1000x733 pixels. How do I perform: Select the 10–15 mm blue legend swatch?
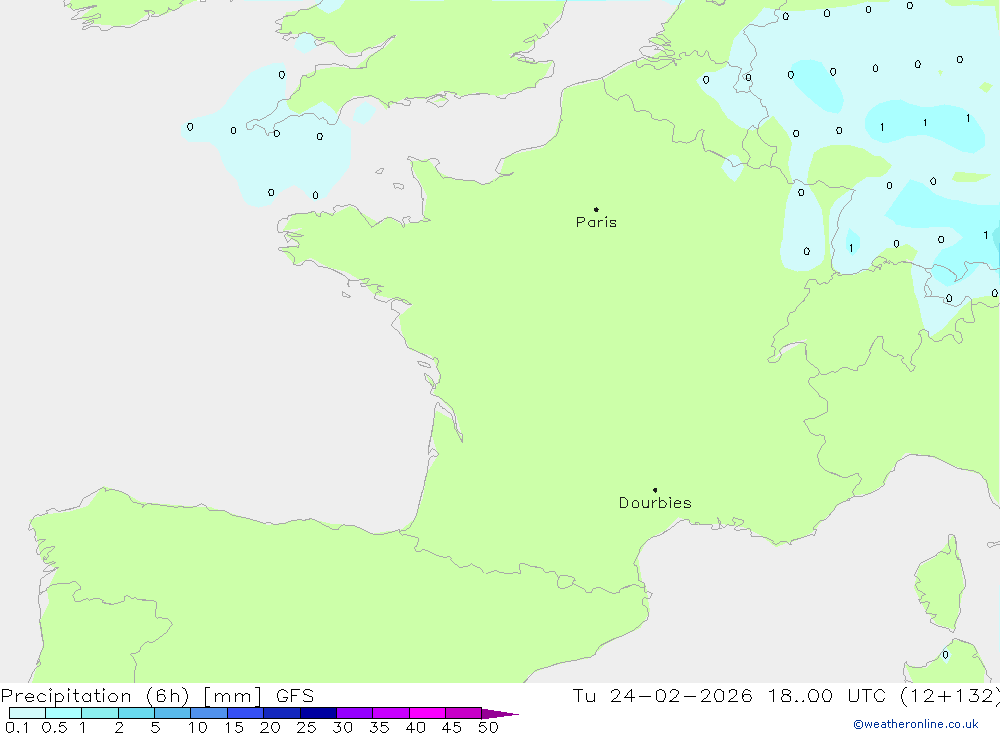click(x=209, y=714)
